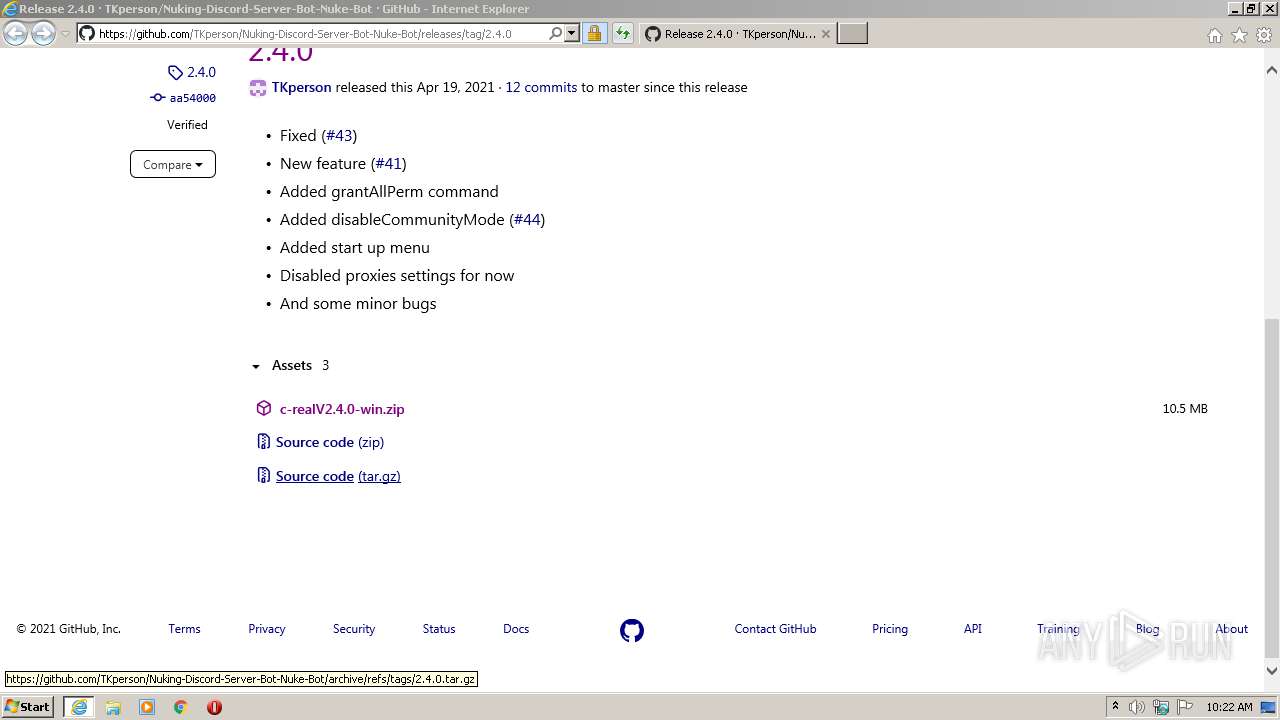Screen dimensions: 1280x720
Task: Open the media player taskbar icon
Action: (147, 707)
